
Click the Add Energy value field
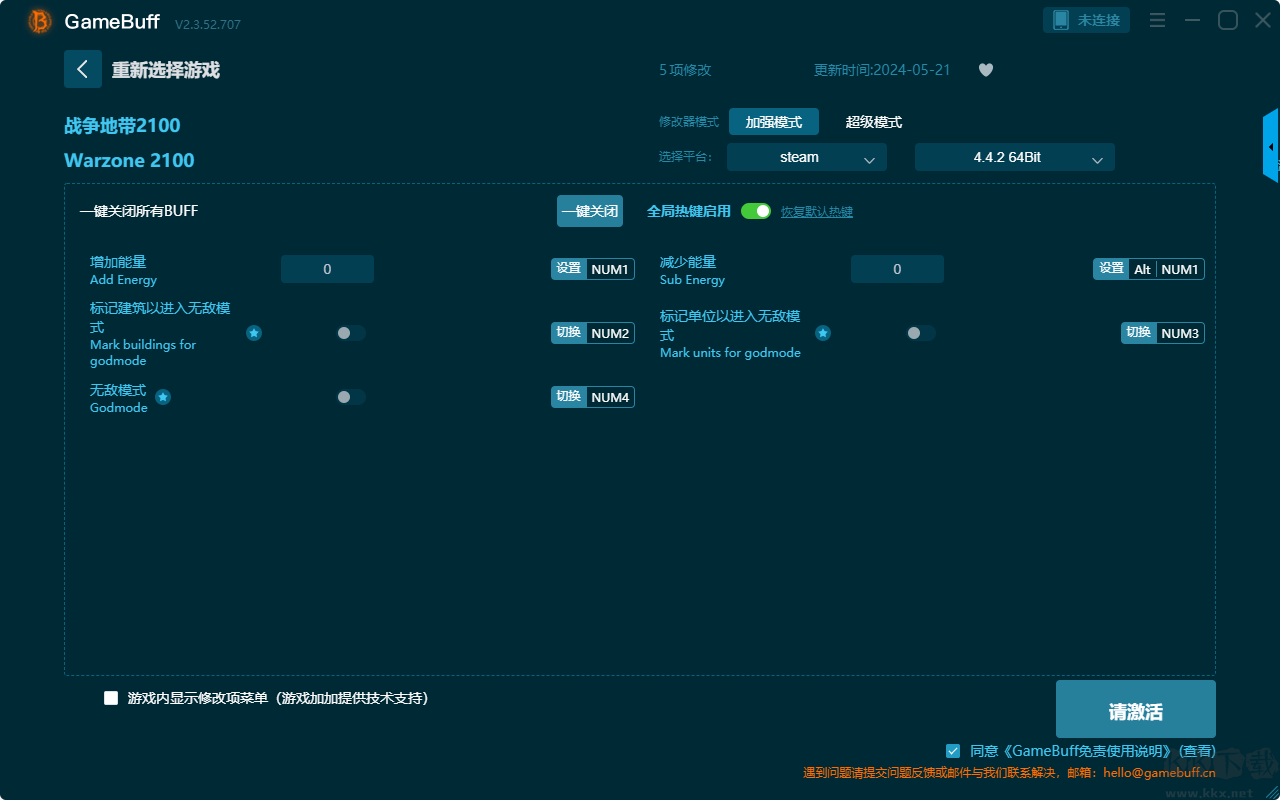point(327,269)
